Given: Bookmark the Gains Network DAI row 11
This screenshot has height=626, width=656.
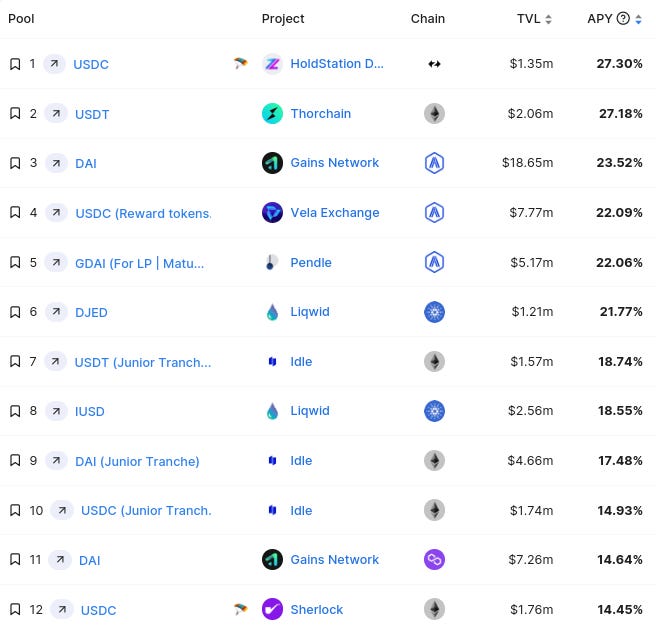Looking at the screenshot, I should (x=15, y=559).
